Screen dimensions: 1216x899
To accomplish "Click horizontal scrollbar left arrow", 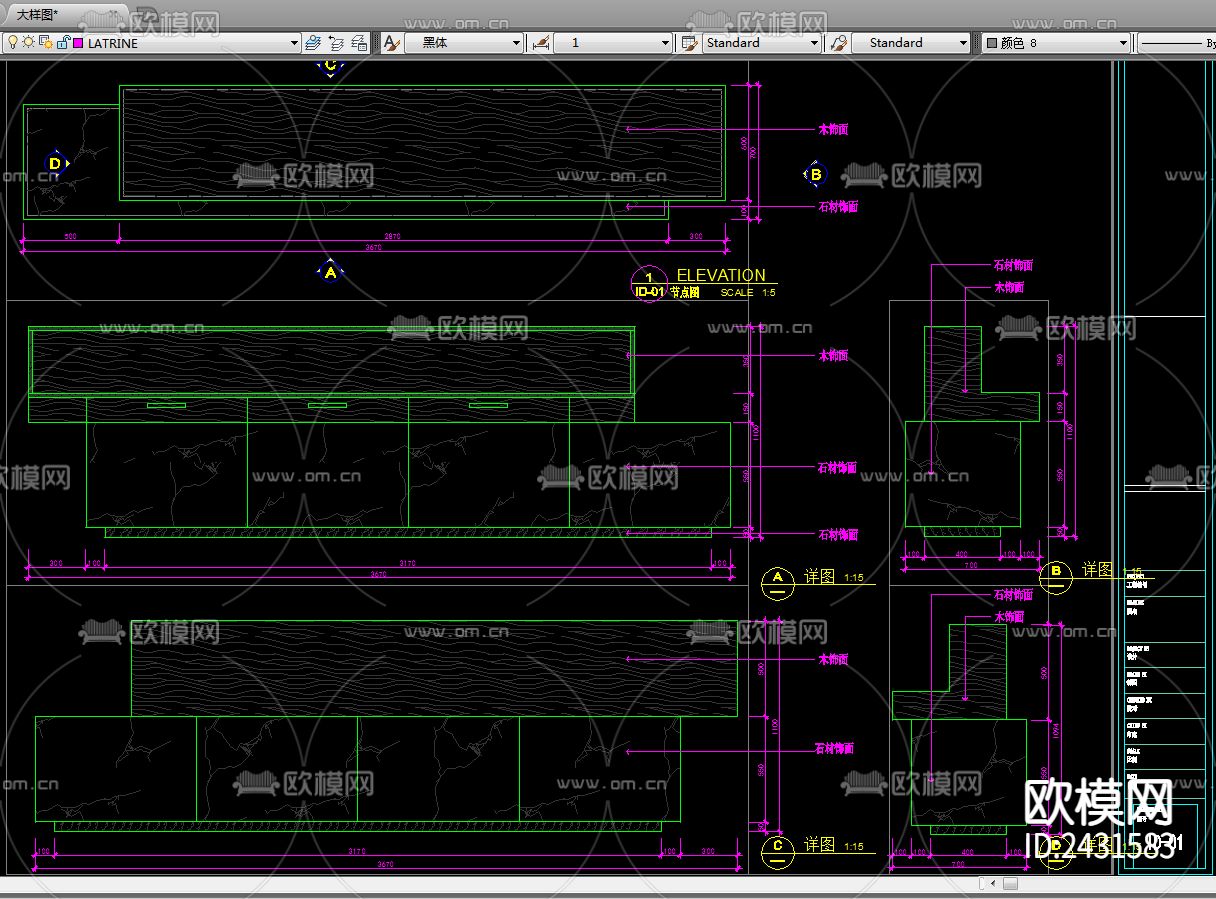I will pyautogui.click(x=992, y=883).
